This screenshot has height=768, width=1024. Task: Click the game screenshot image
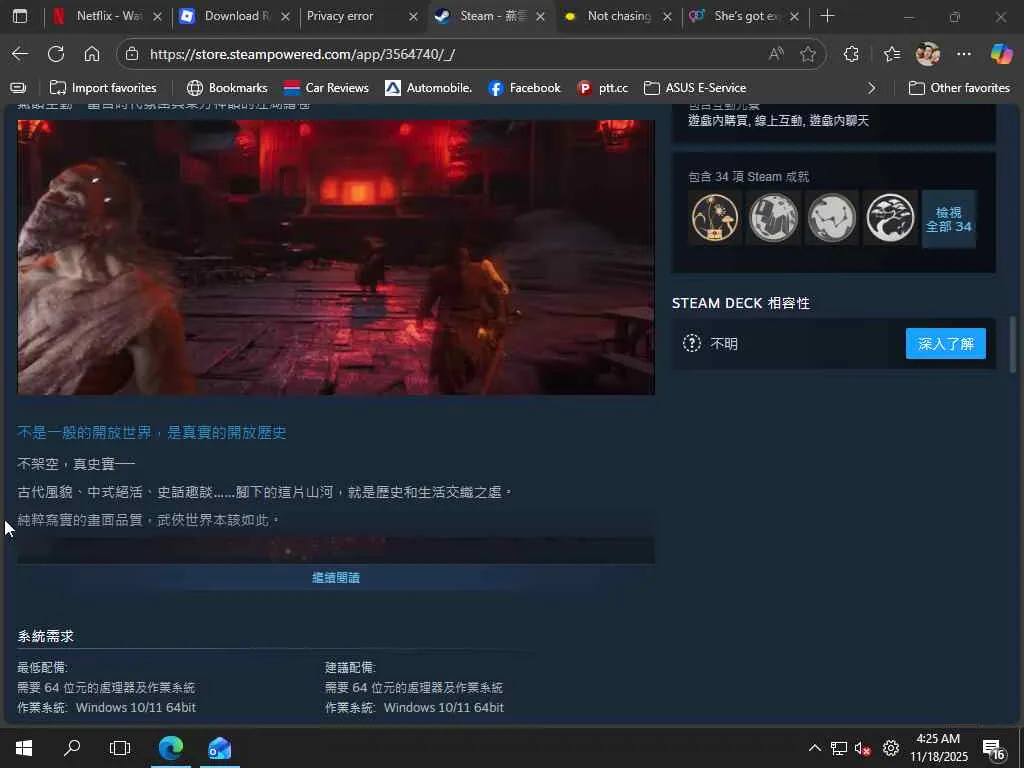point(336,257)
